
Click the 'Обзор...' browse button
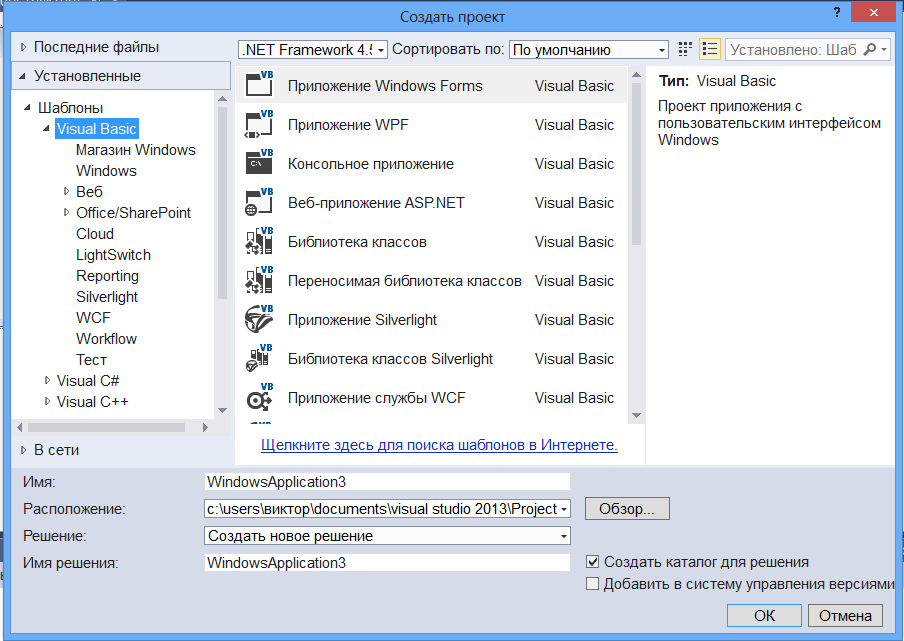pyautogui.click(x=627, y=509)
